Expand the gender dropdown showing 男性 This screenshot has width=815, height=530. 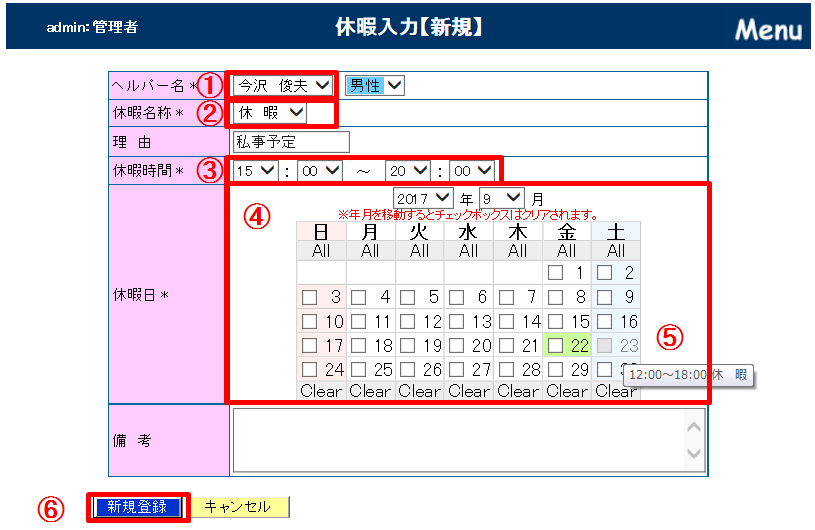[375, 85]
